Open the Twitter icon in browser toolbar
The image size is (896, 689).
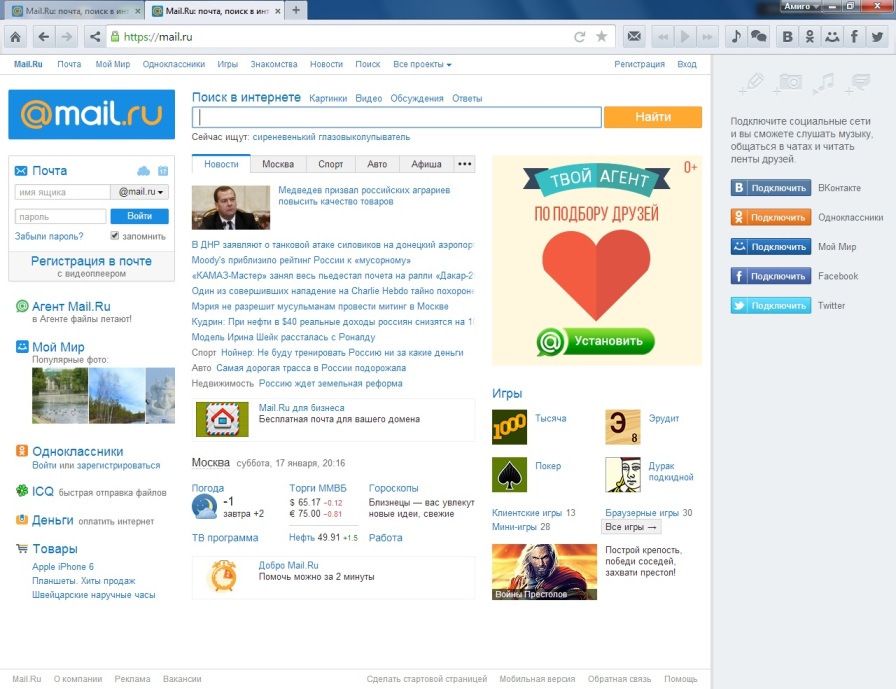pos(877,37)
